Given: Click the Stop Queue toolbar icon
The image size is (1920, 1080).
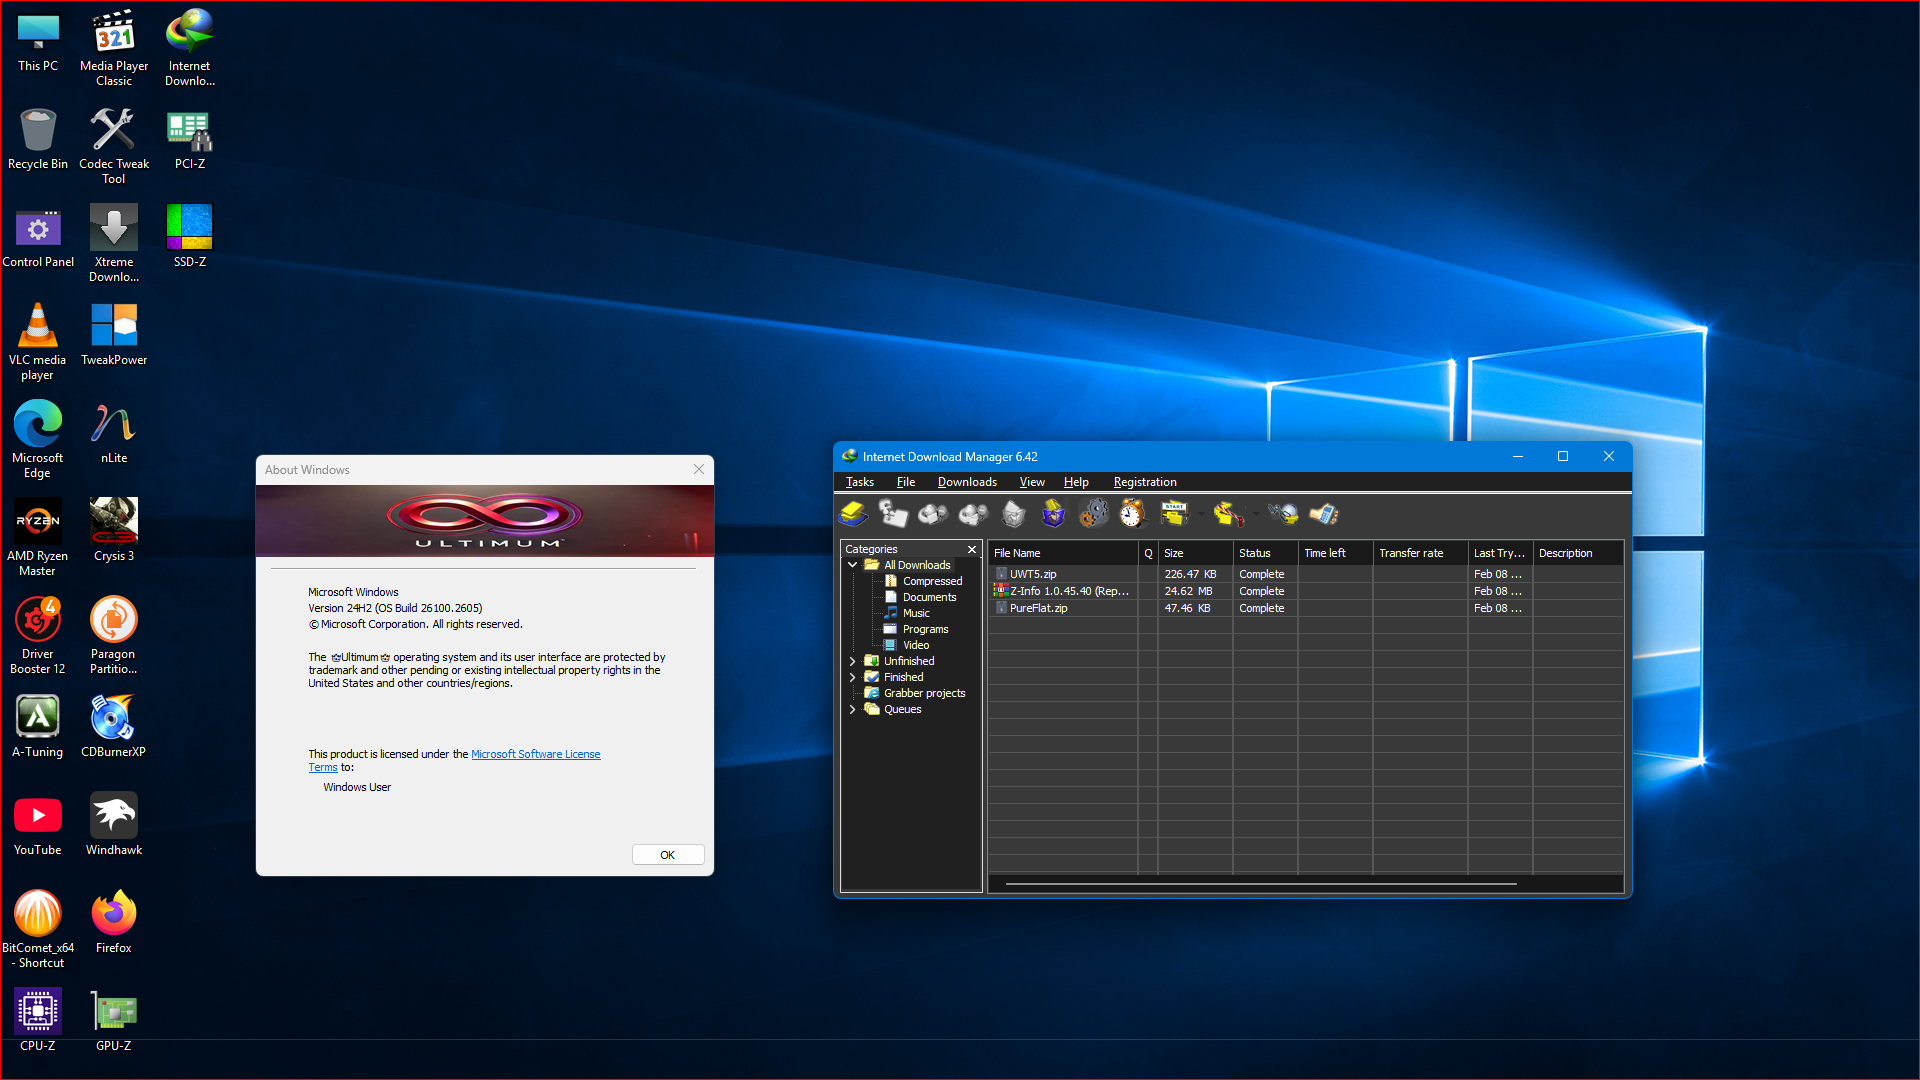Looking at the screenshot, I should (x=1228, y=514).
